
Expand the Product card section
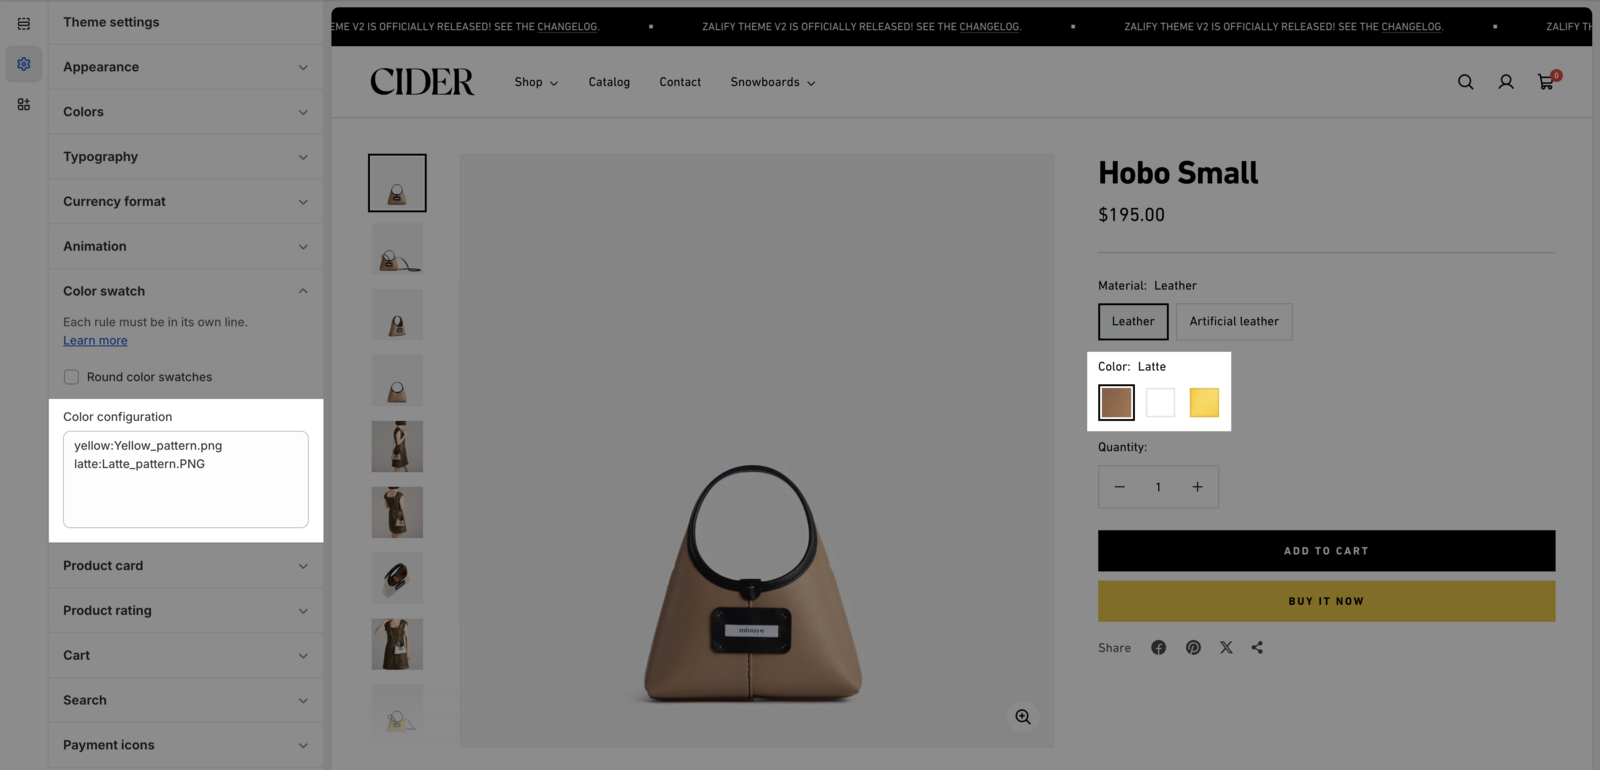186,566
